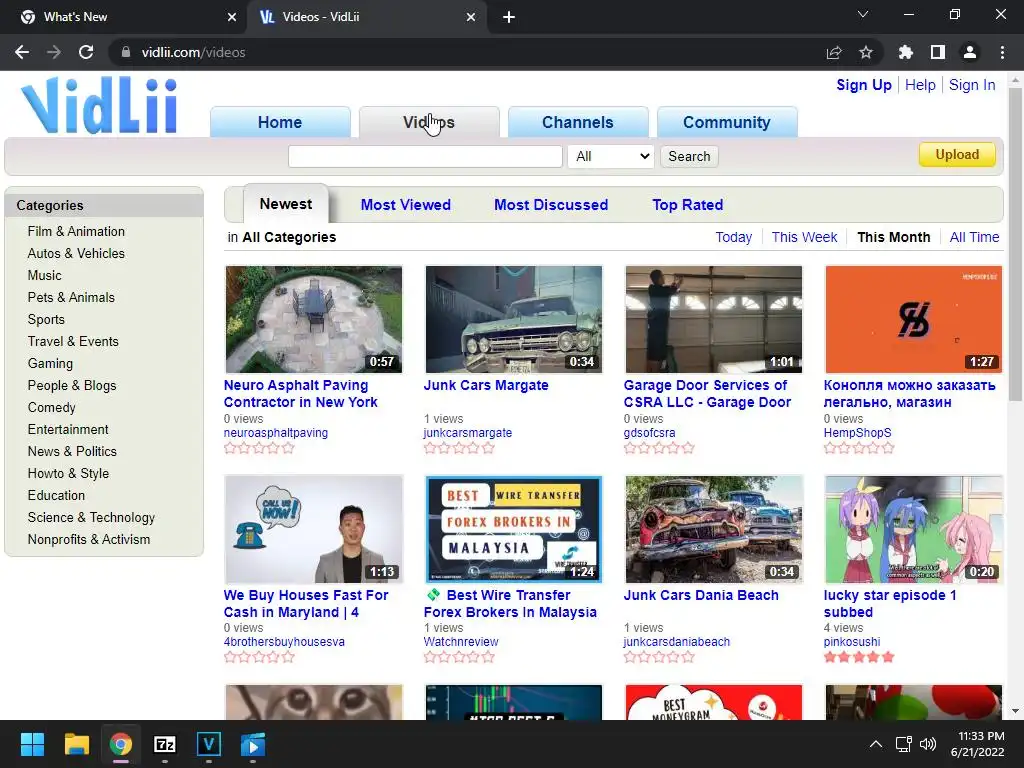Open Windows Start menu

pyautogui.click(x=32, y=744)
